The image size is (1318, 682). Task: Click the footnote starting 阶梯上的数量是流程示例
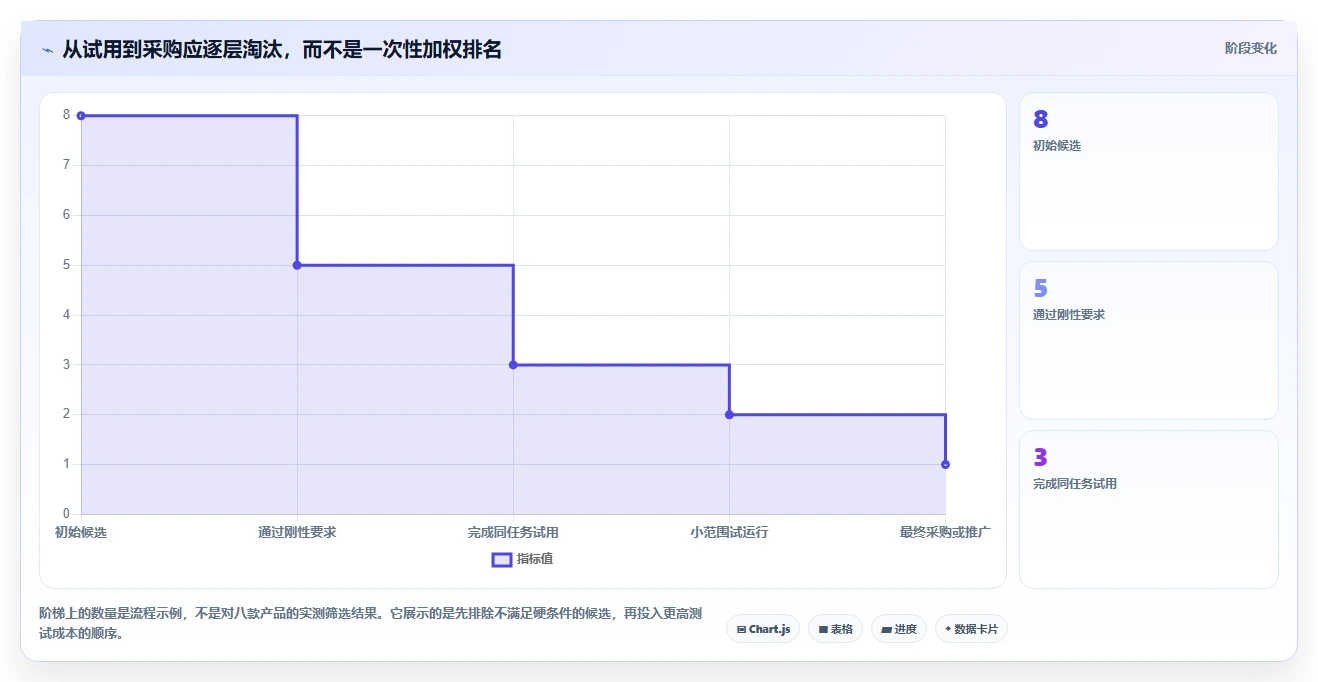click(371, 623)
